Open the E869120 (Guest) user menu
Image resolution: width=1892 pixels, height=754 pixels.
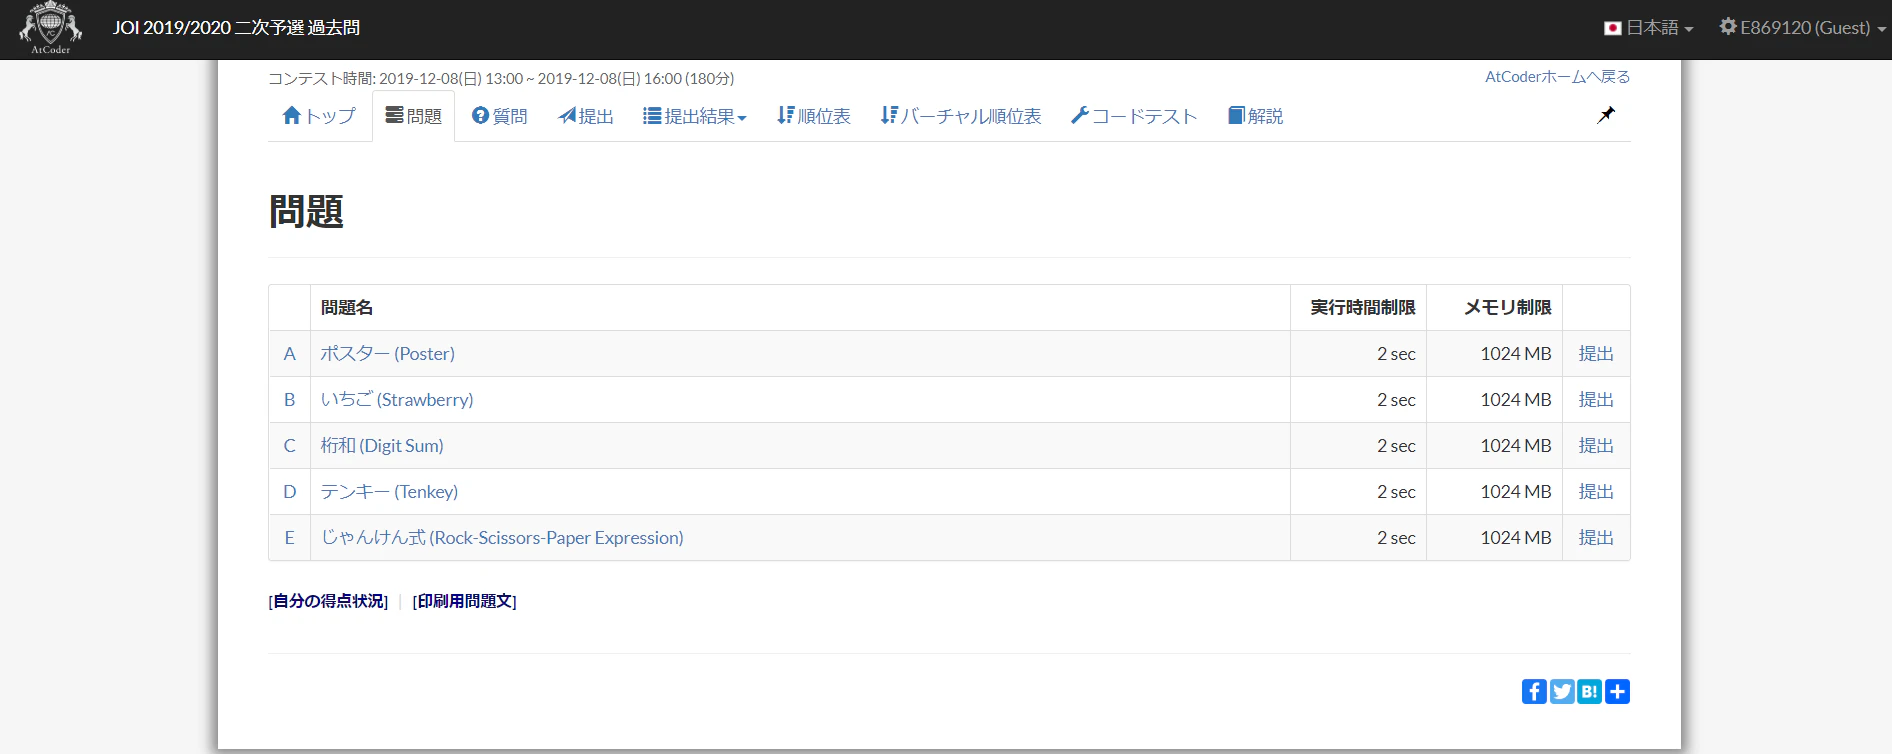(x=1802, y=28)
